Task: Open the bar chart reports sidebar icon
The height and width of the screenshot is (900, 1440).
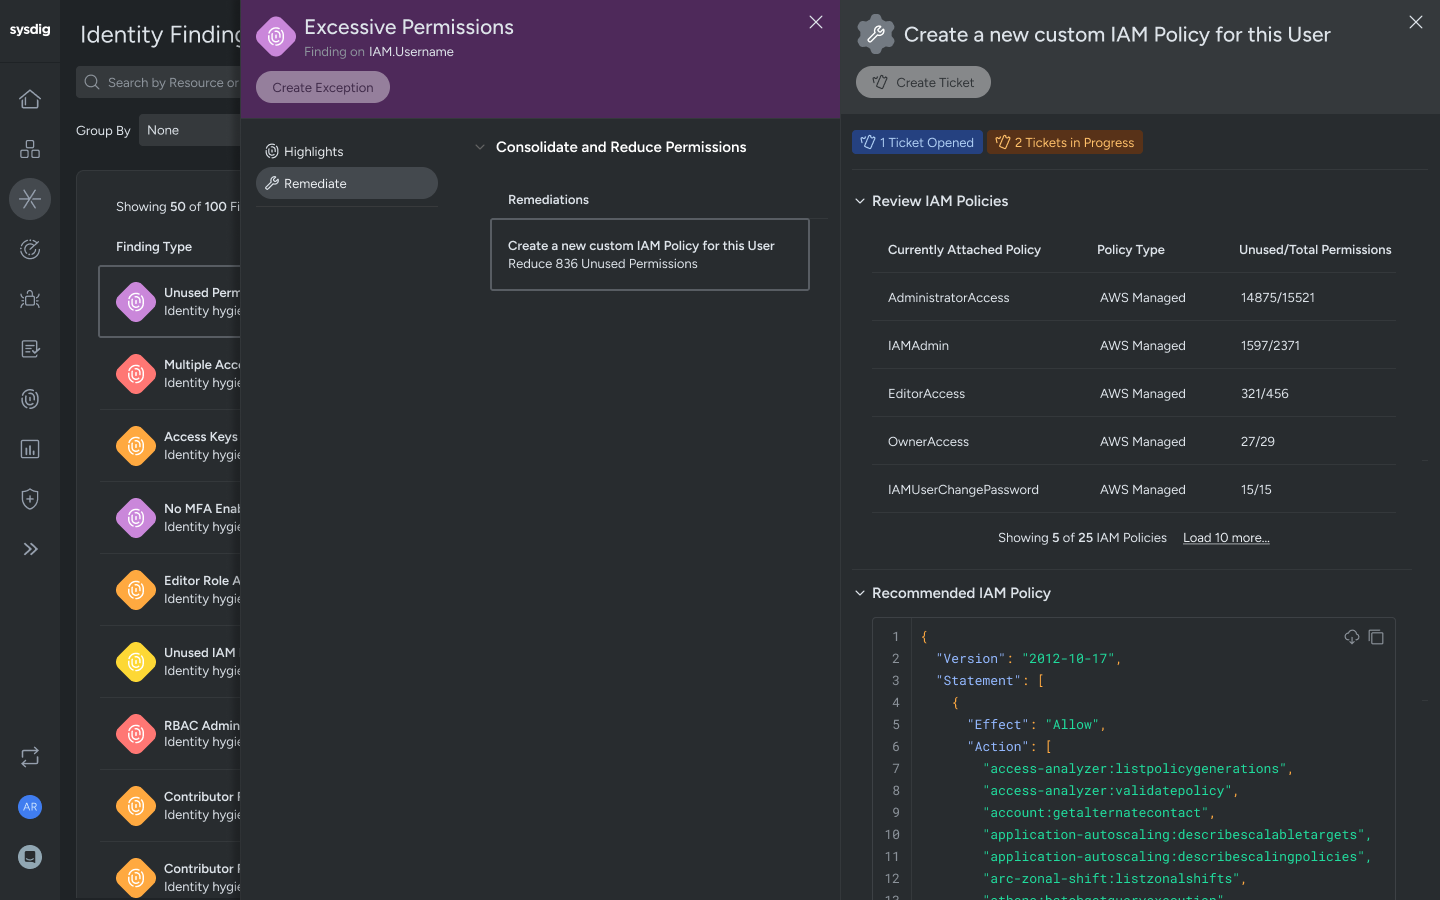Action: tap(30, 449)
